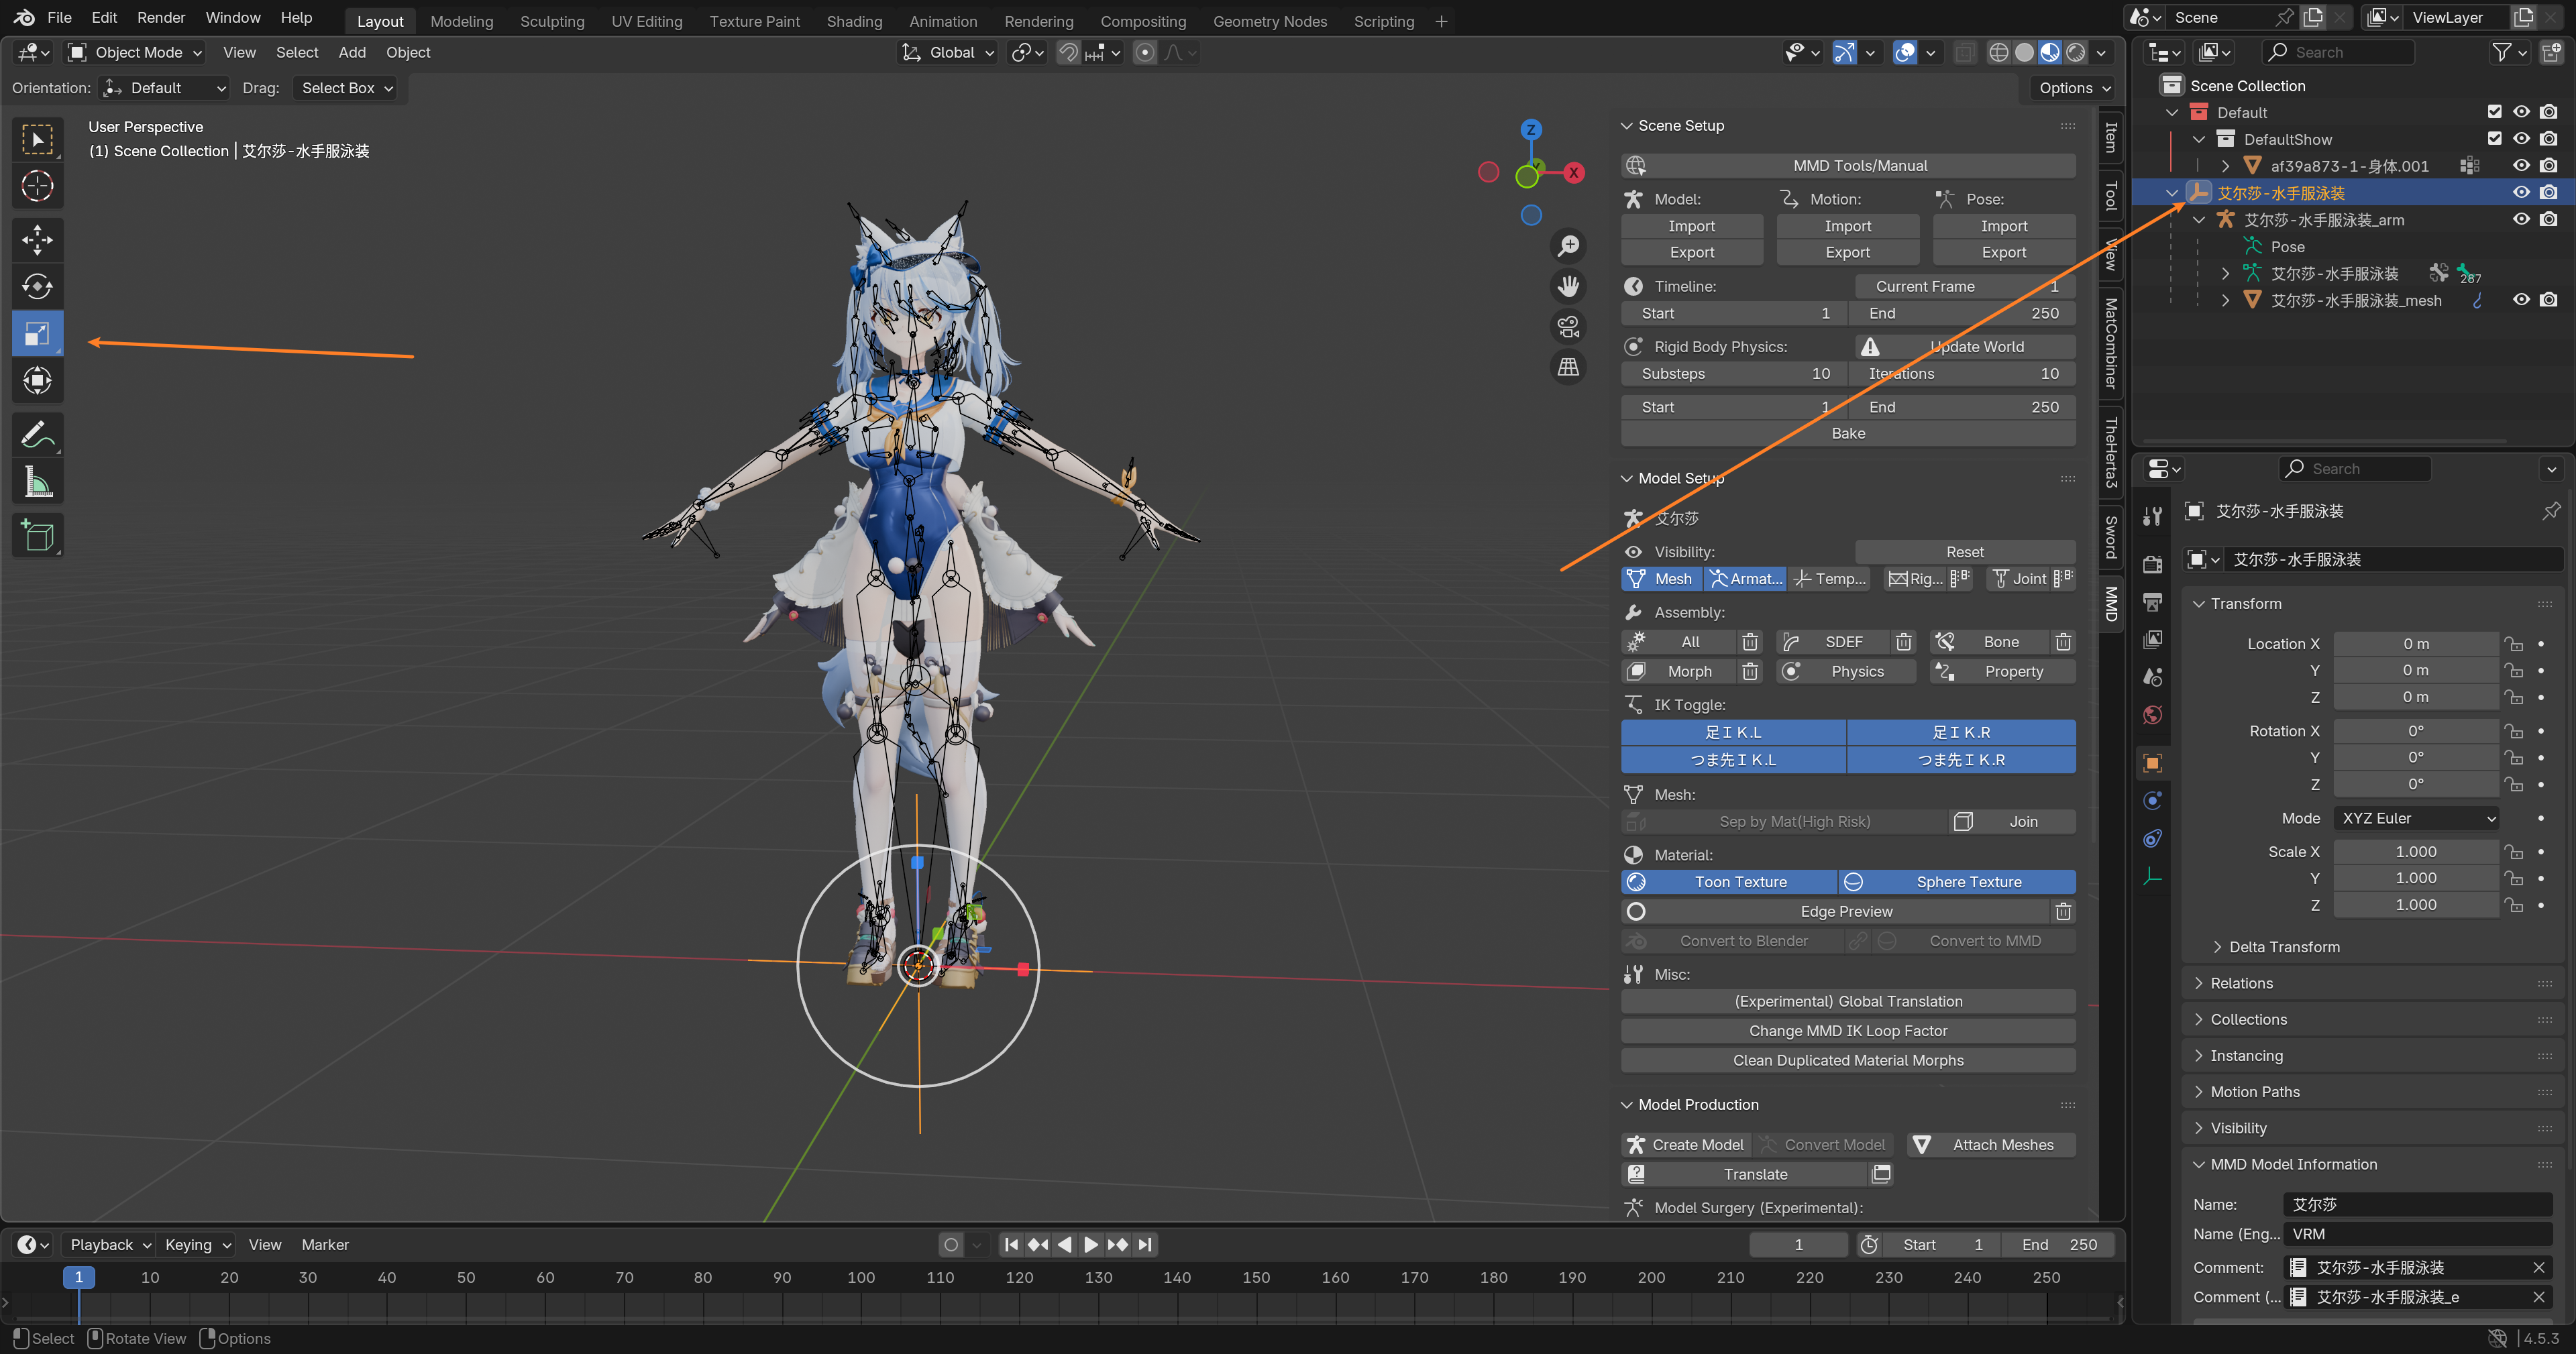The width and height of the screenshot is (2576, 1354).
Task: Switch perspective/orthographic with grid icon
Action: click(x=1568, y=368)
